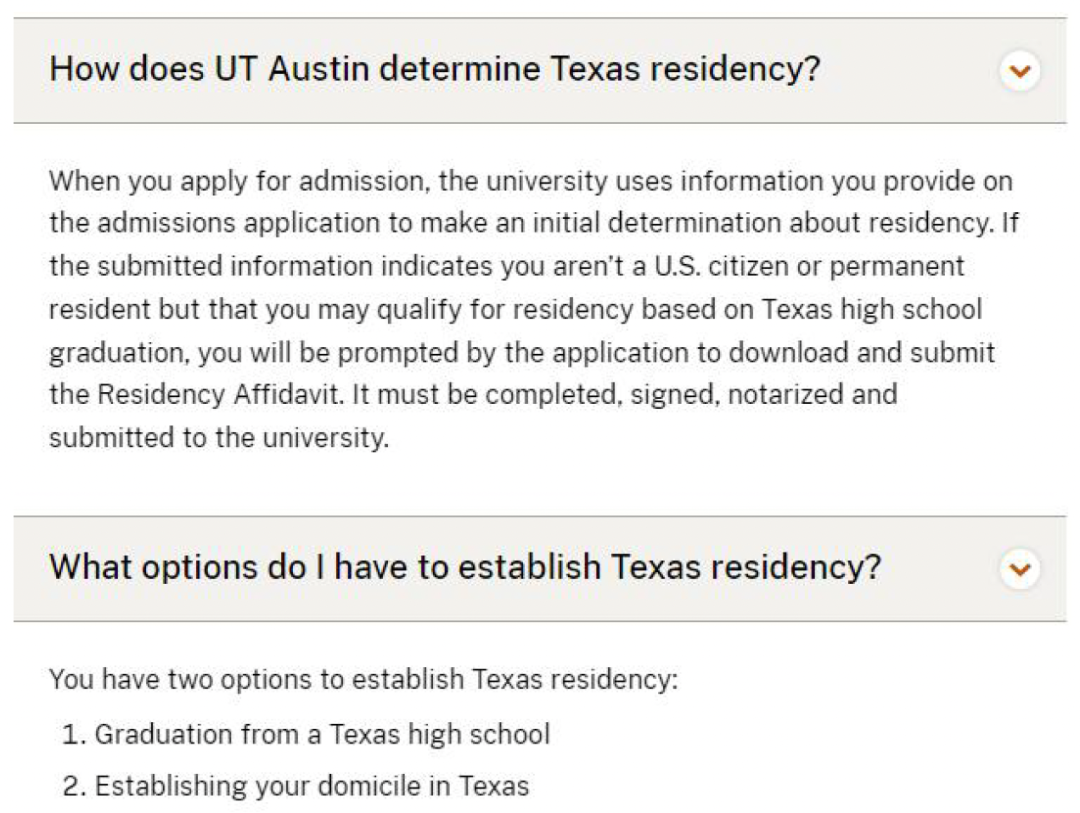The height and width of the screenshot is (813, 1080).
Task: Click the gray accordion bar for residency determination
Action: [x=540, y=71]
